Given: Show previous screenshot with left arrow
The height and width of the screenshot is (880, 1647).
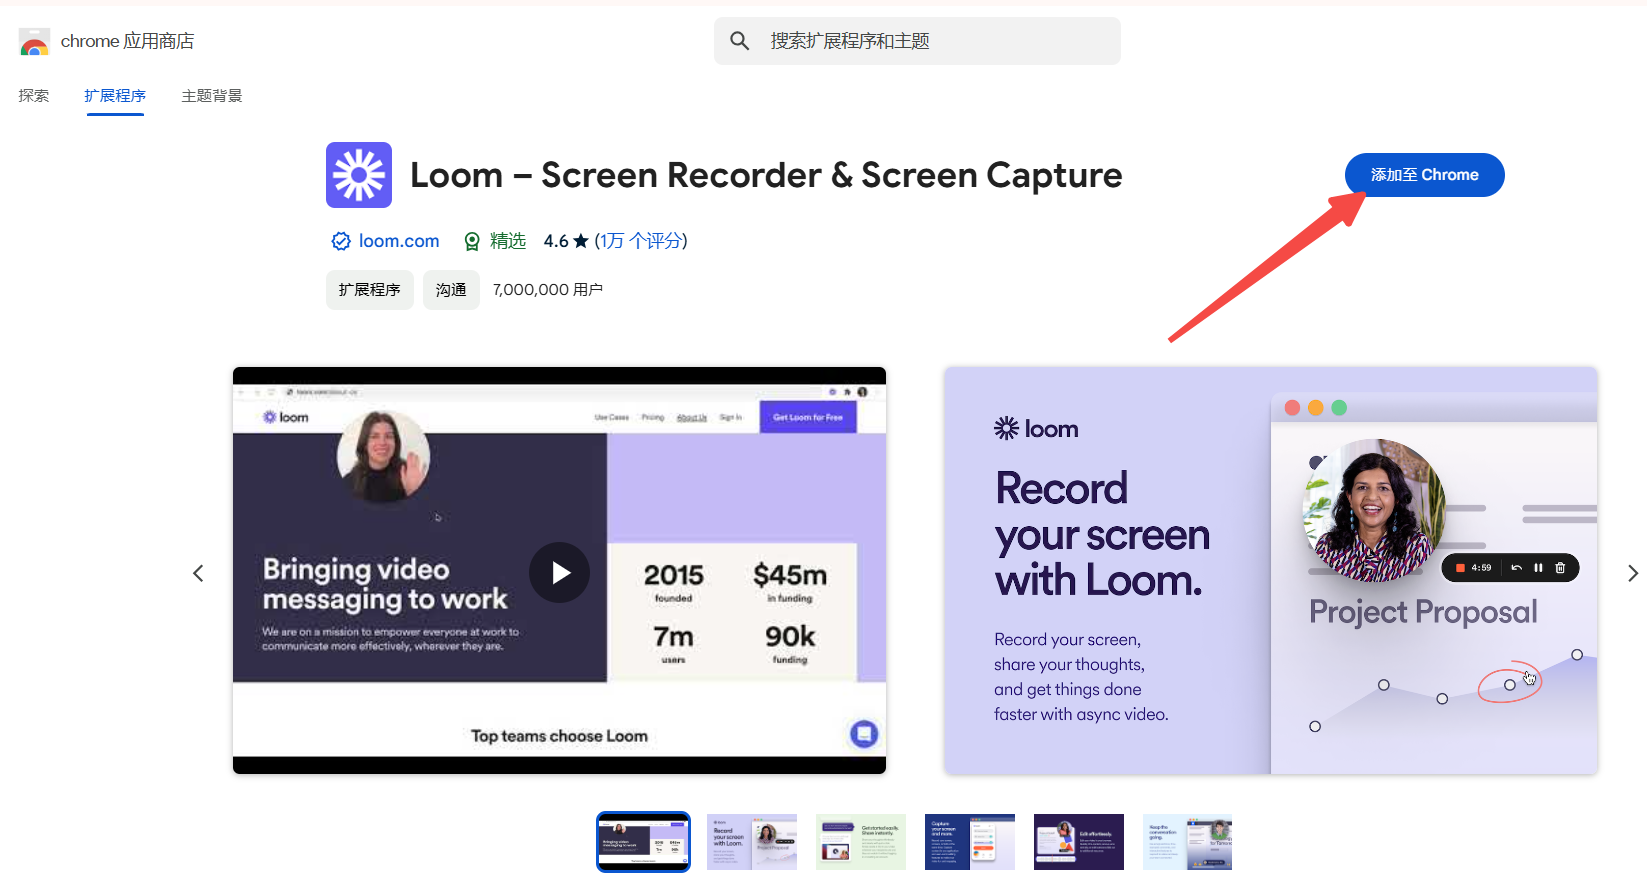Looking at the screenshot, I should click(198, 573).
